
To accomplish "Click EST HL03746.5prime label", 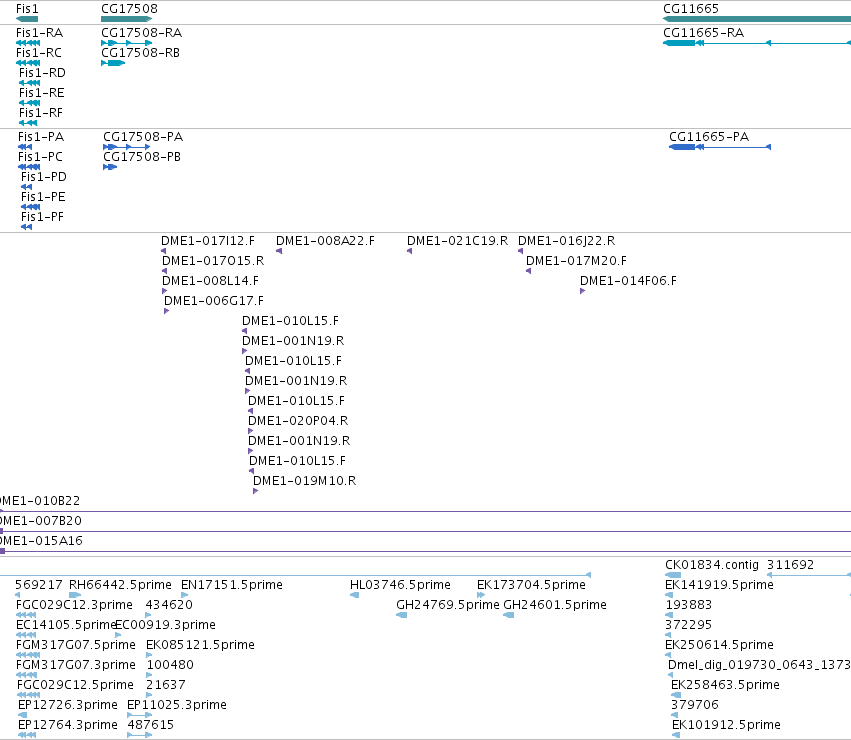I will (400, 585).
